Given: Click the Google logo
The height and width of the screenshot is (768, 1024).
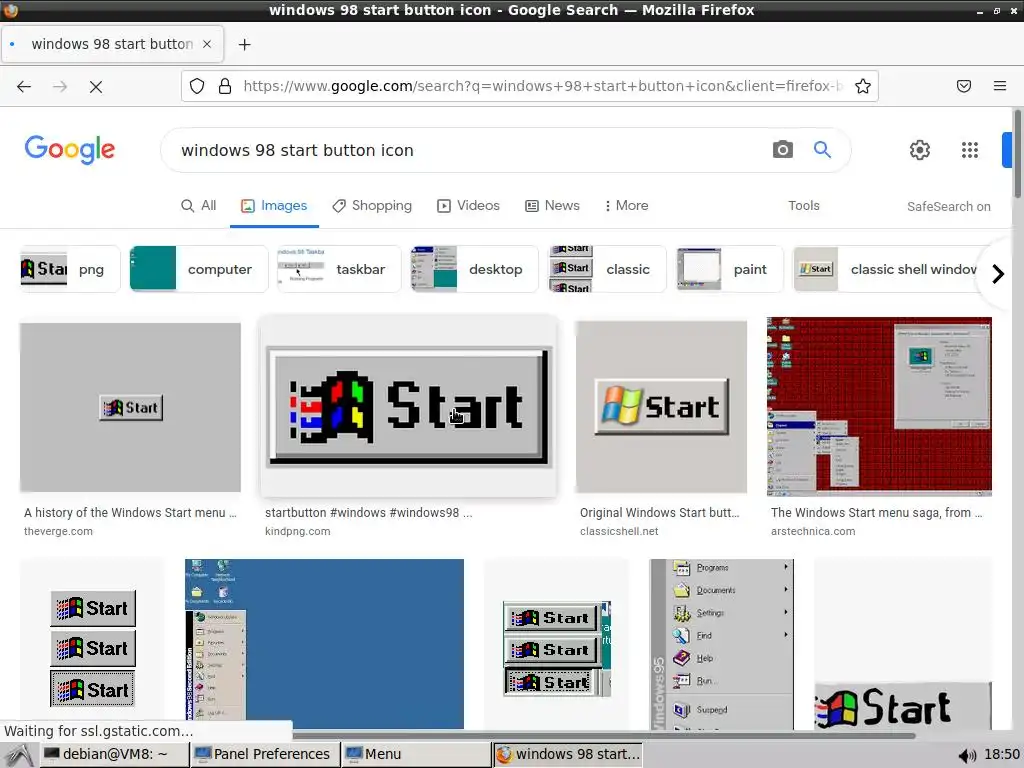Looking at the screenshot, I should pos(70,150).
